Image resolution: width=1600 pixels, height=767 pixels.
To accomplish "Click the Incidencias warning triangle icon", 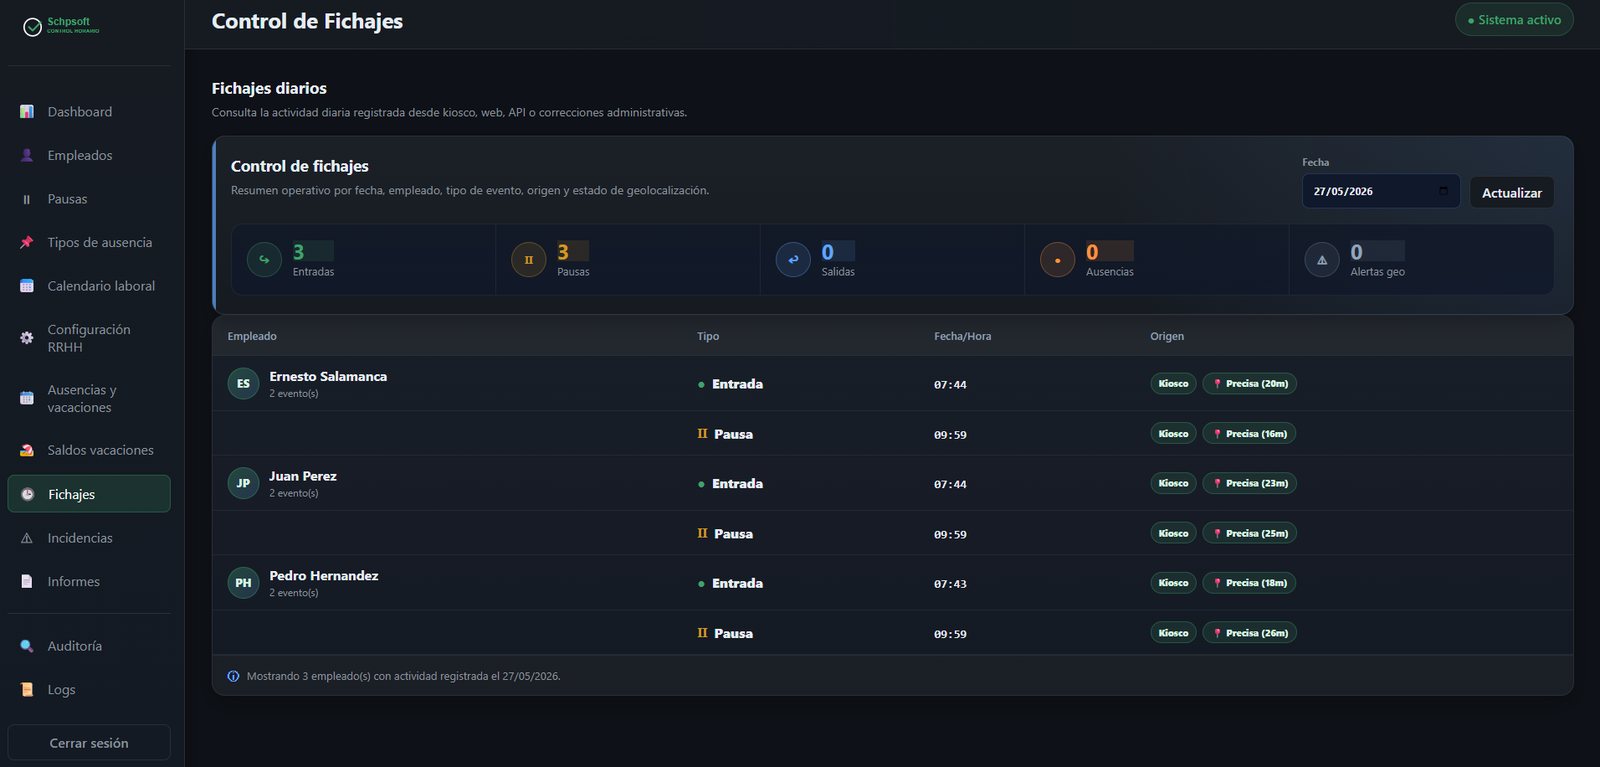I will coord(27,538).
